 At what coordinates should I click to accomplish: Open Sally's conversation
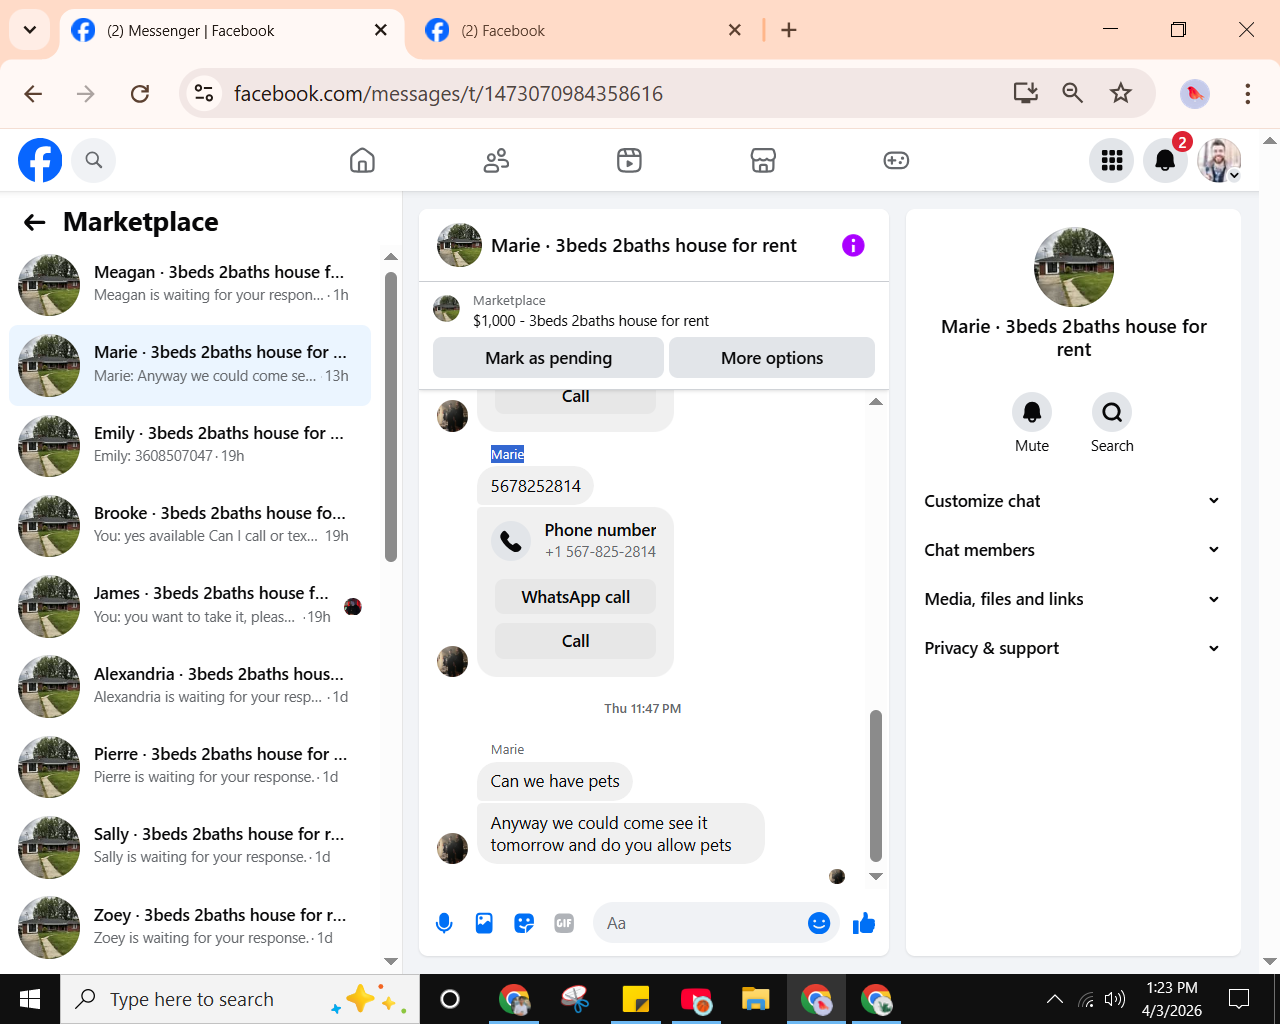190,845
